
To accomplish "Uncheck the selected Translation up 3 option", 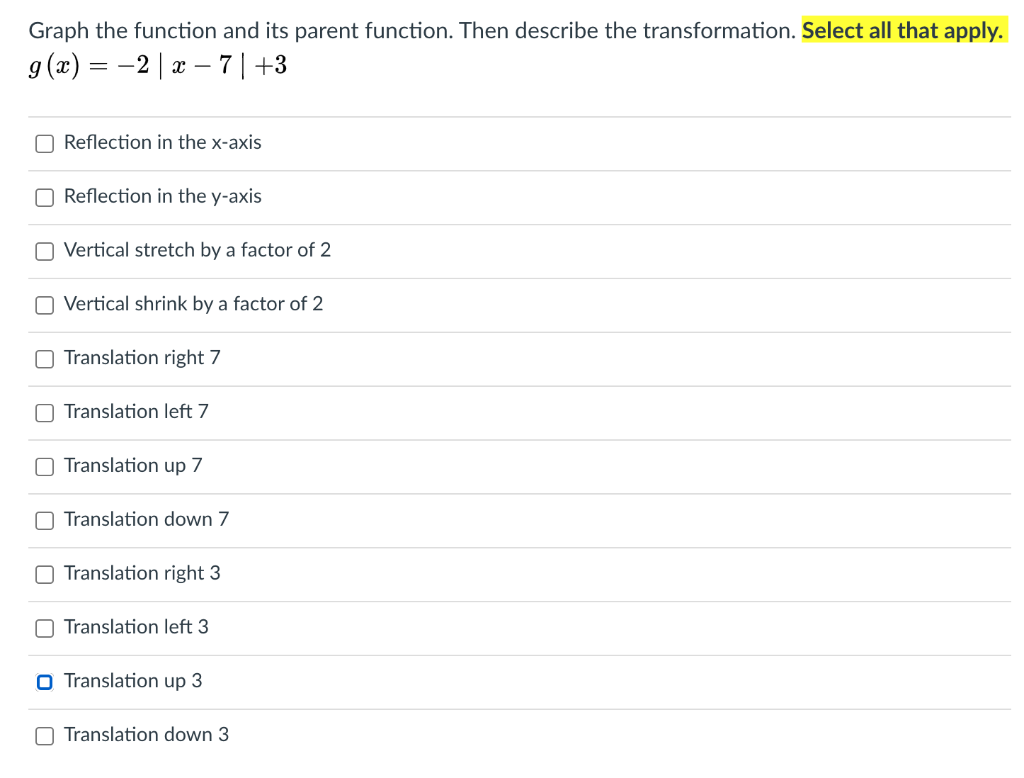I will pyautogui.click(x=44, y=682).
